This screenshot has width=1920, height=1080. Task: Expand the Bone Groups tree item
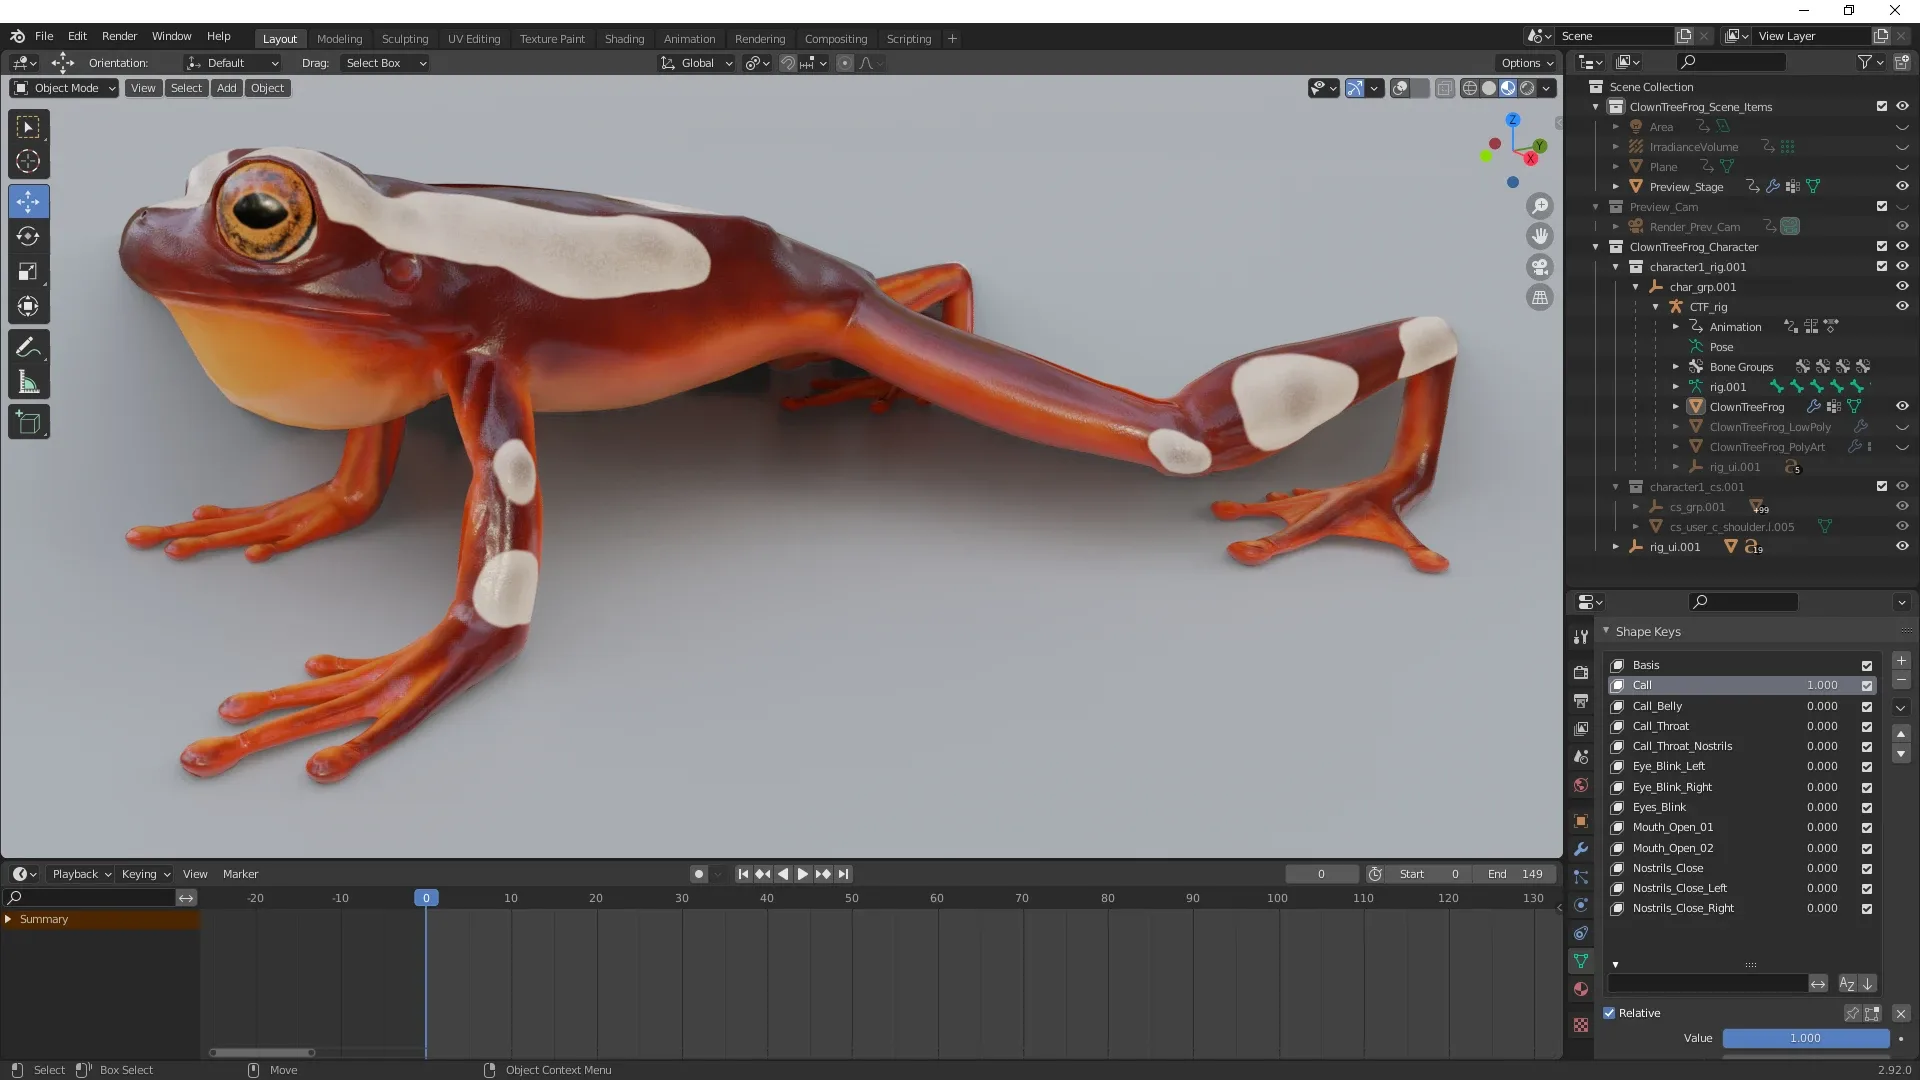(x=1676, y=367)
